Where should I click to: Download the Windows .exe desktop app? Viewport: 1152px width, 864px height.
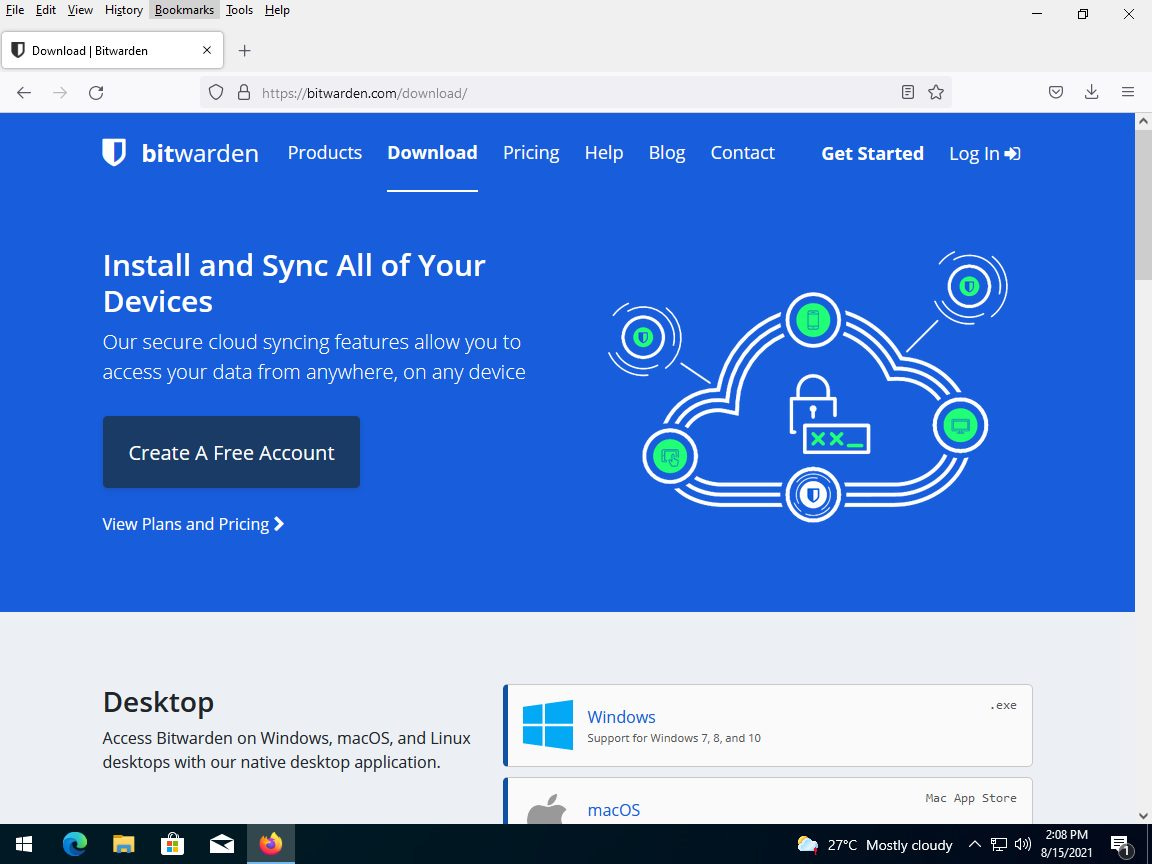768,725
